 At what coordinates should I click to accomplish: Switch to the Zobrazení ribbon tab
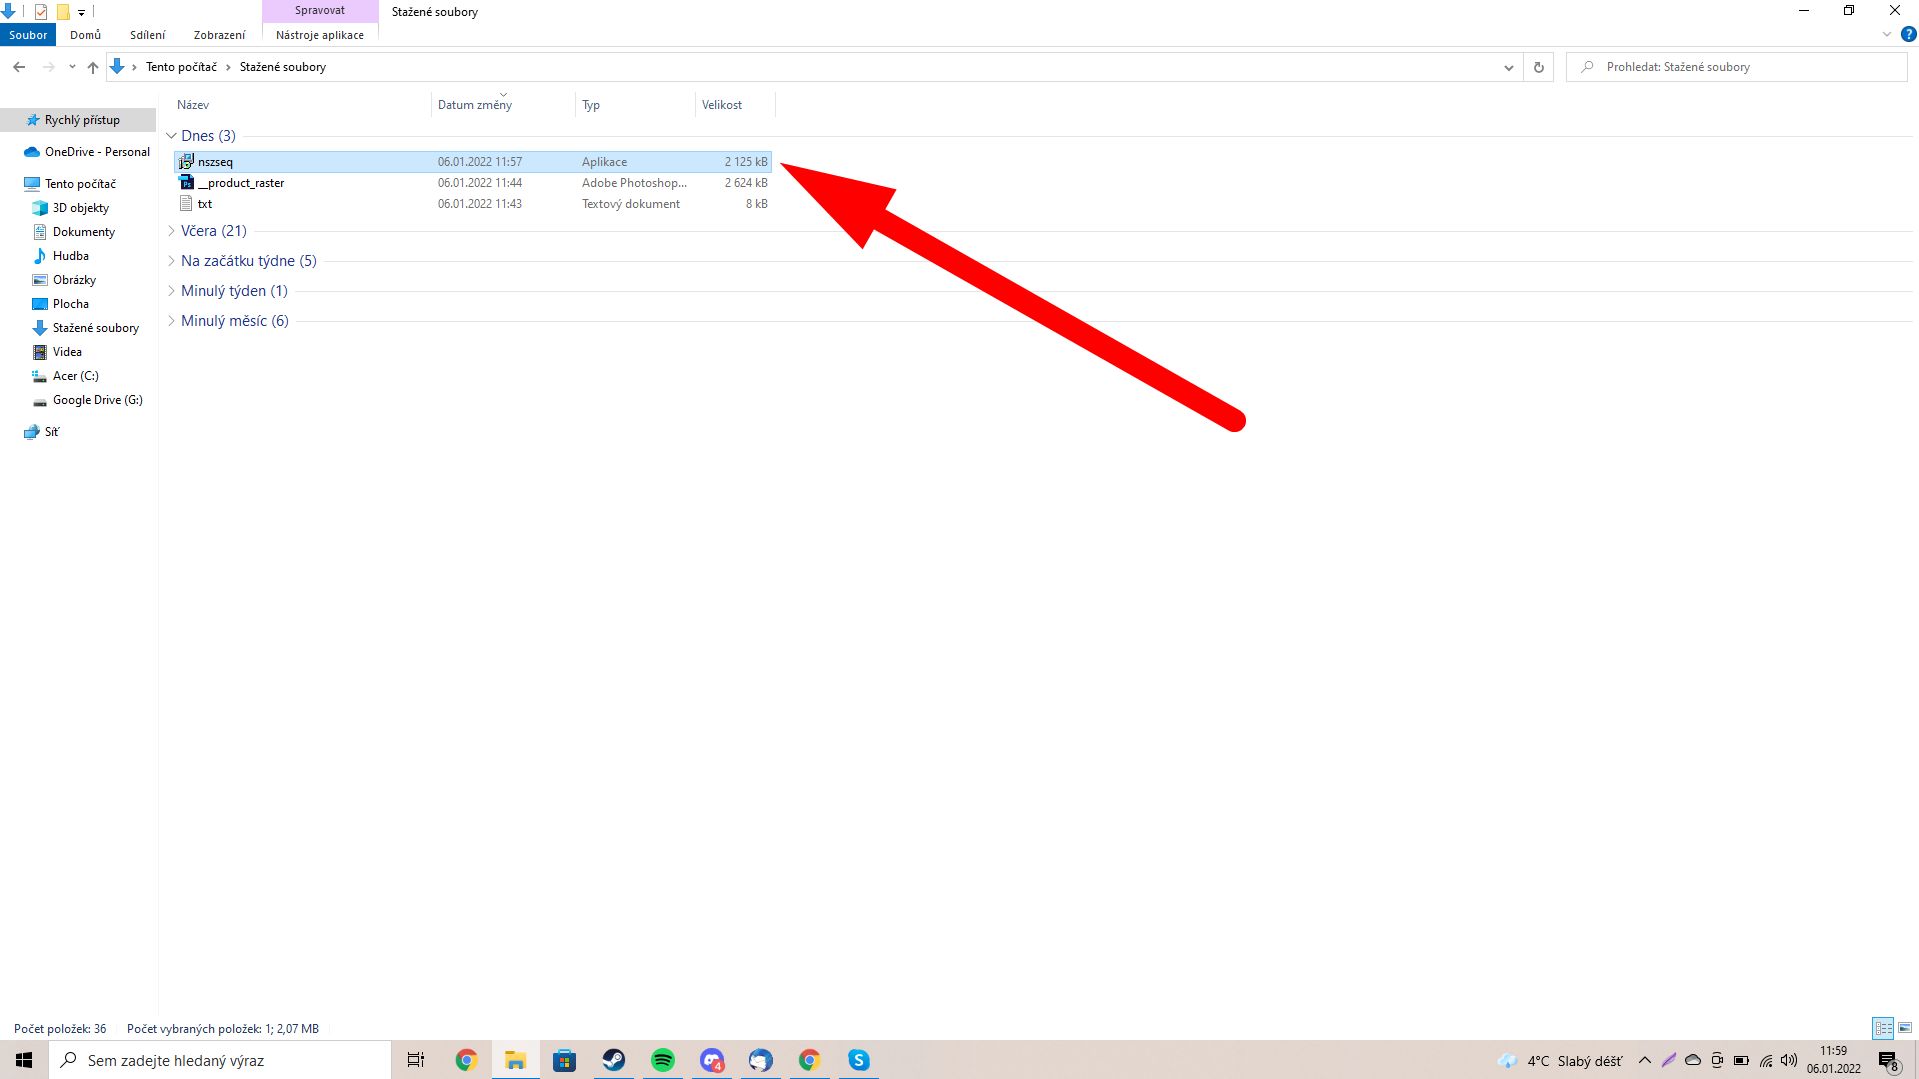(x=219, y=35)
